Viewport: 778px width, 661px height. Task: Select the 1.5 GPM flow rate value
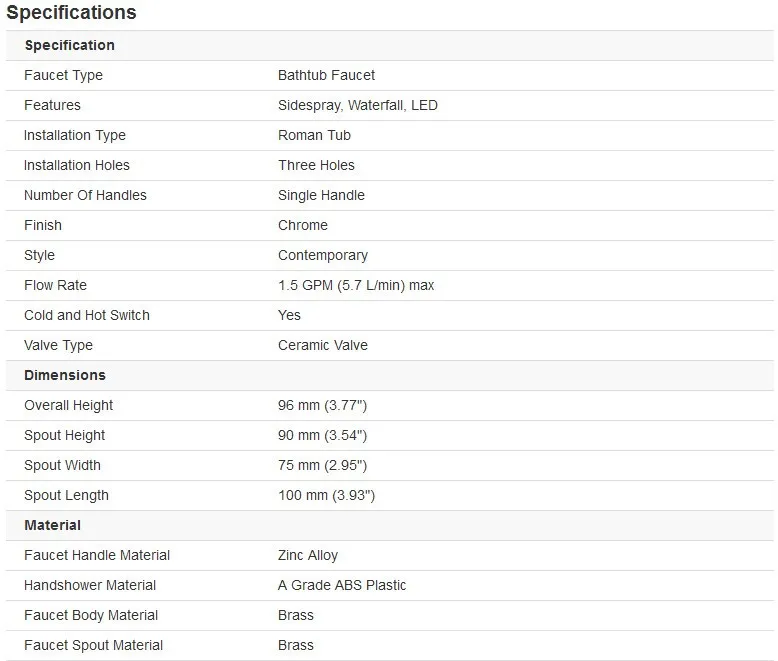356,285
